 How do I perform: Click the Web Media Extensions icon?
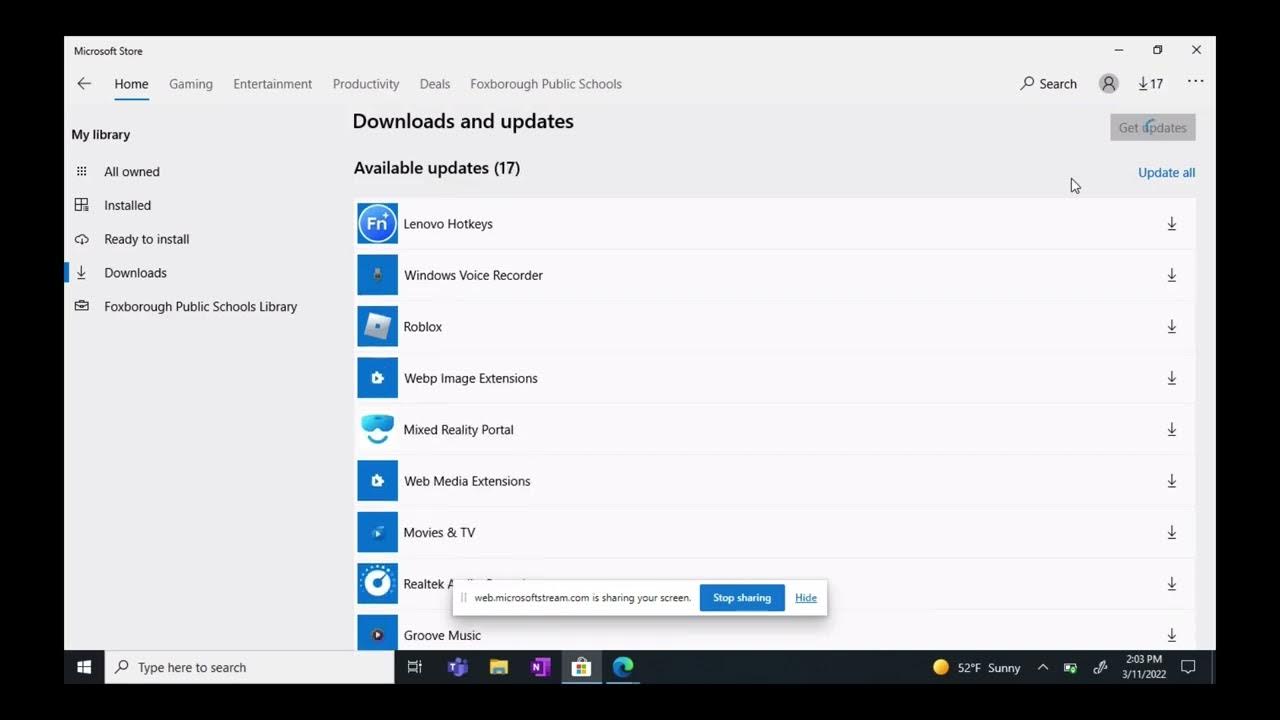(x=377, y=481)
